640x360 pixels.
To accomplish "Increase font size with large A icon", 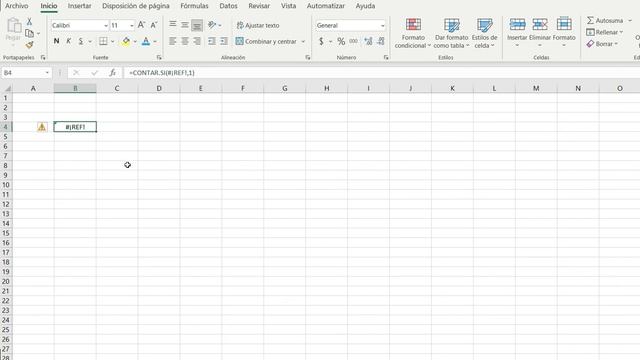I will point(141,25).
